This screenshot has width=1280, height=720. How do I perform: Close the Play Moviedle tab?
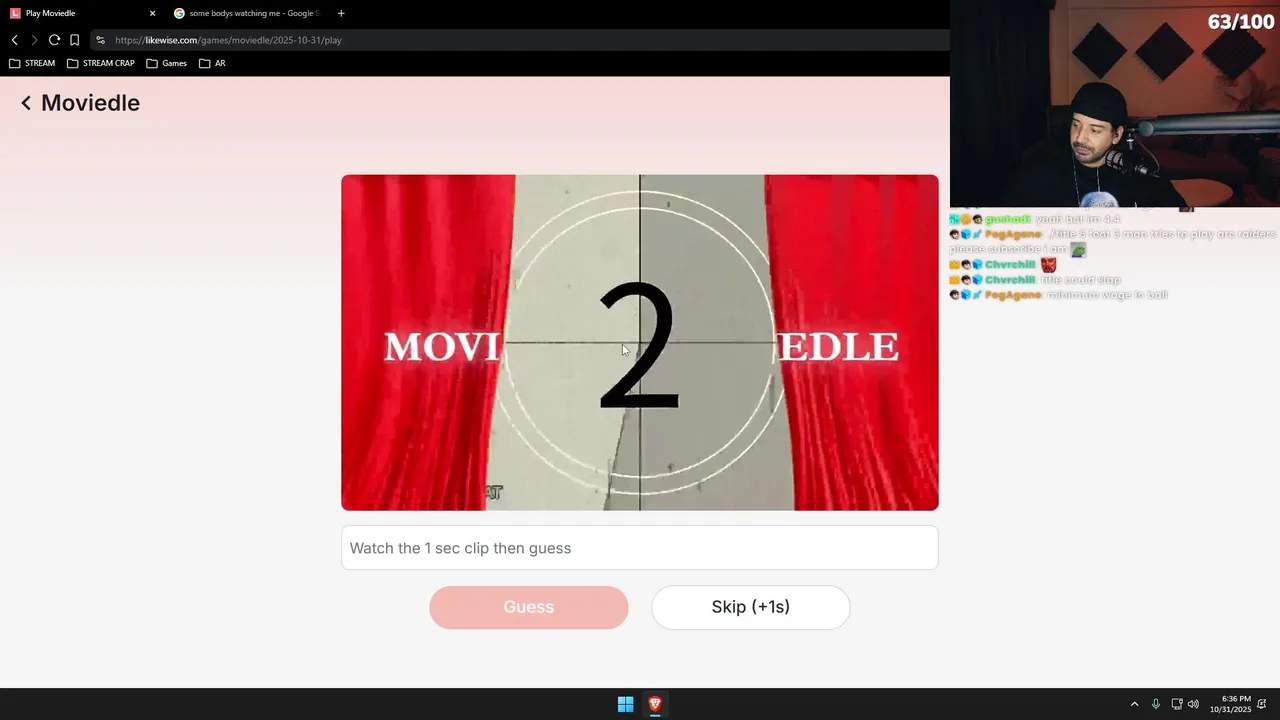pos(152,13)
